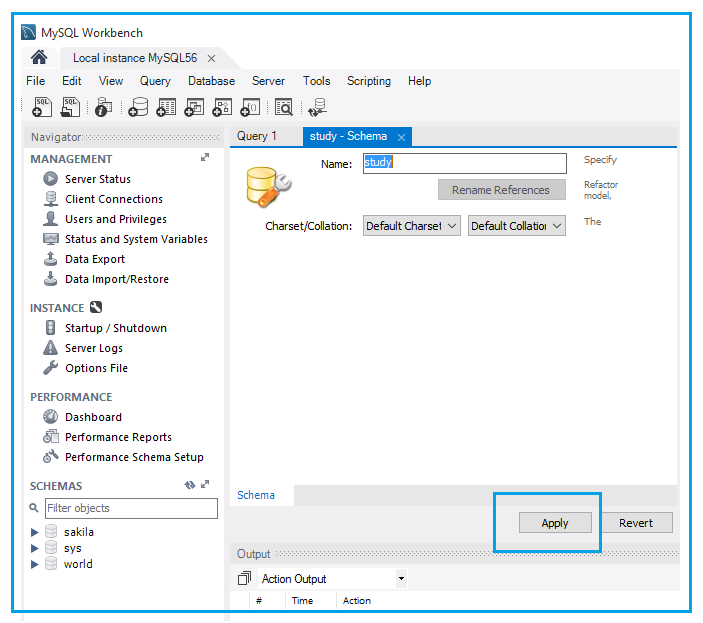Click the schema Name input field
703x623 pixels.
[464, 163]
